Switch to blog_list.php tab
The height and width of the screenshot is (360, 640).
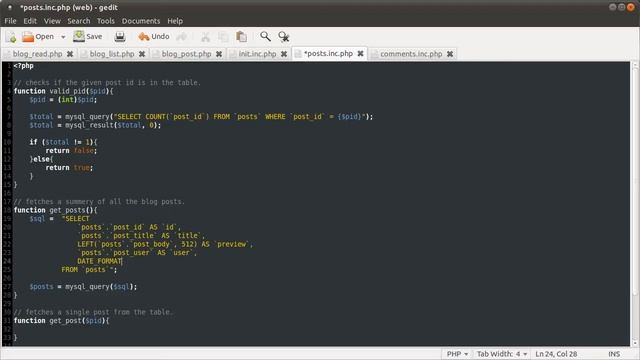pos(112,54)
